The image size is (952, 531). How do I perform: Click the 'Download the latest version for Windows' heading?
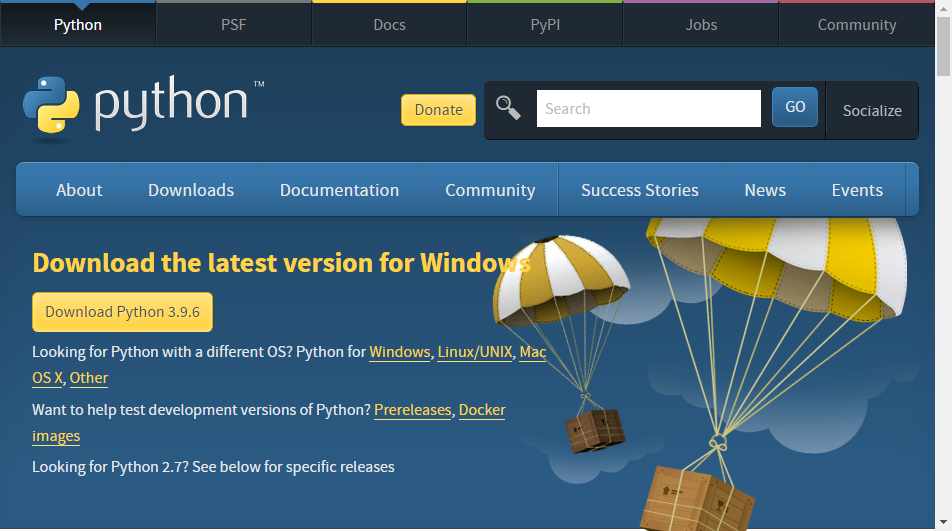coord(282,263)
